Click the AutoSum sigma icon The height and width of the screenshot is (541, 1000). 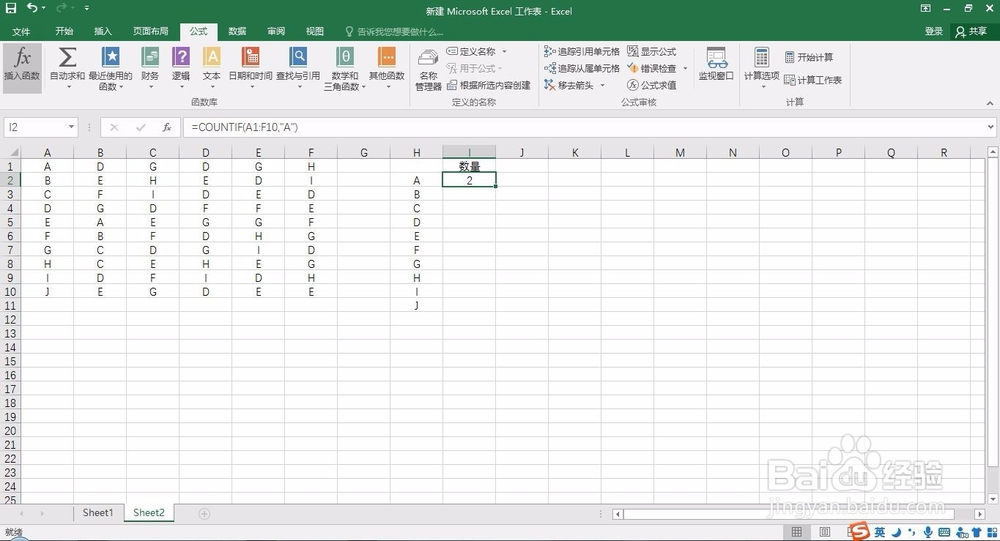click(67, 68)
